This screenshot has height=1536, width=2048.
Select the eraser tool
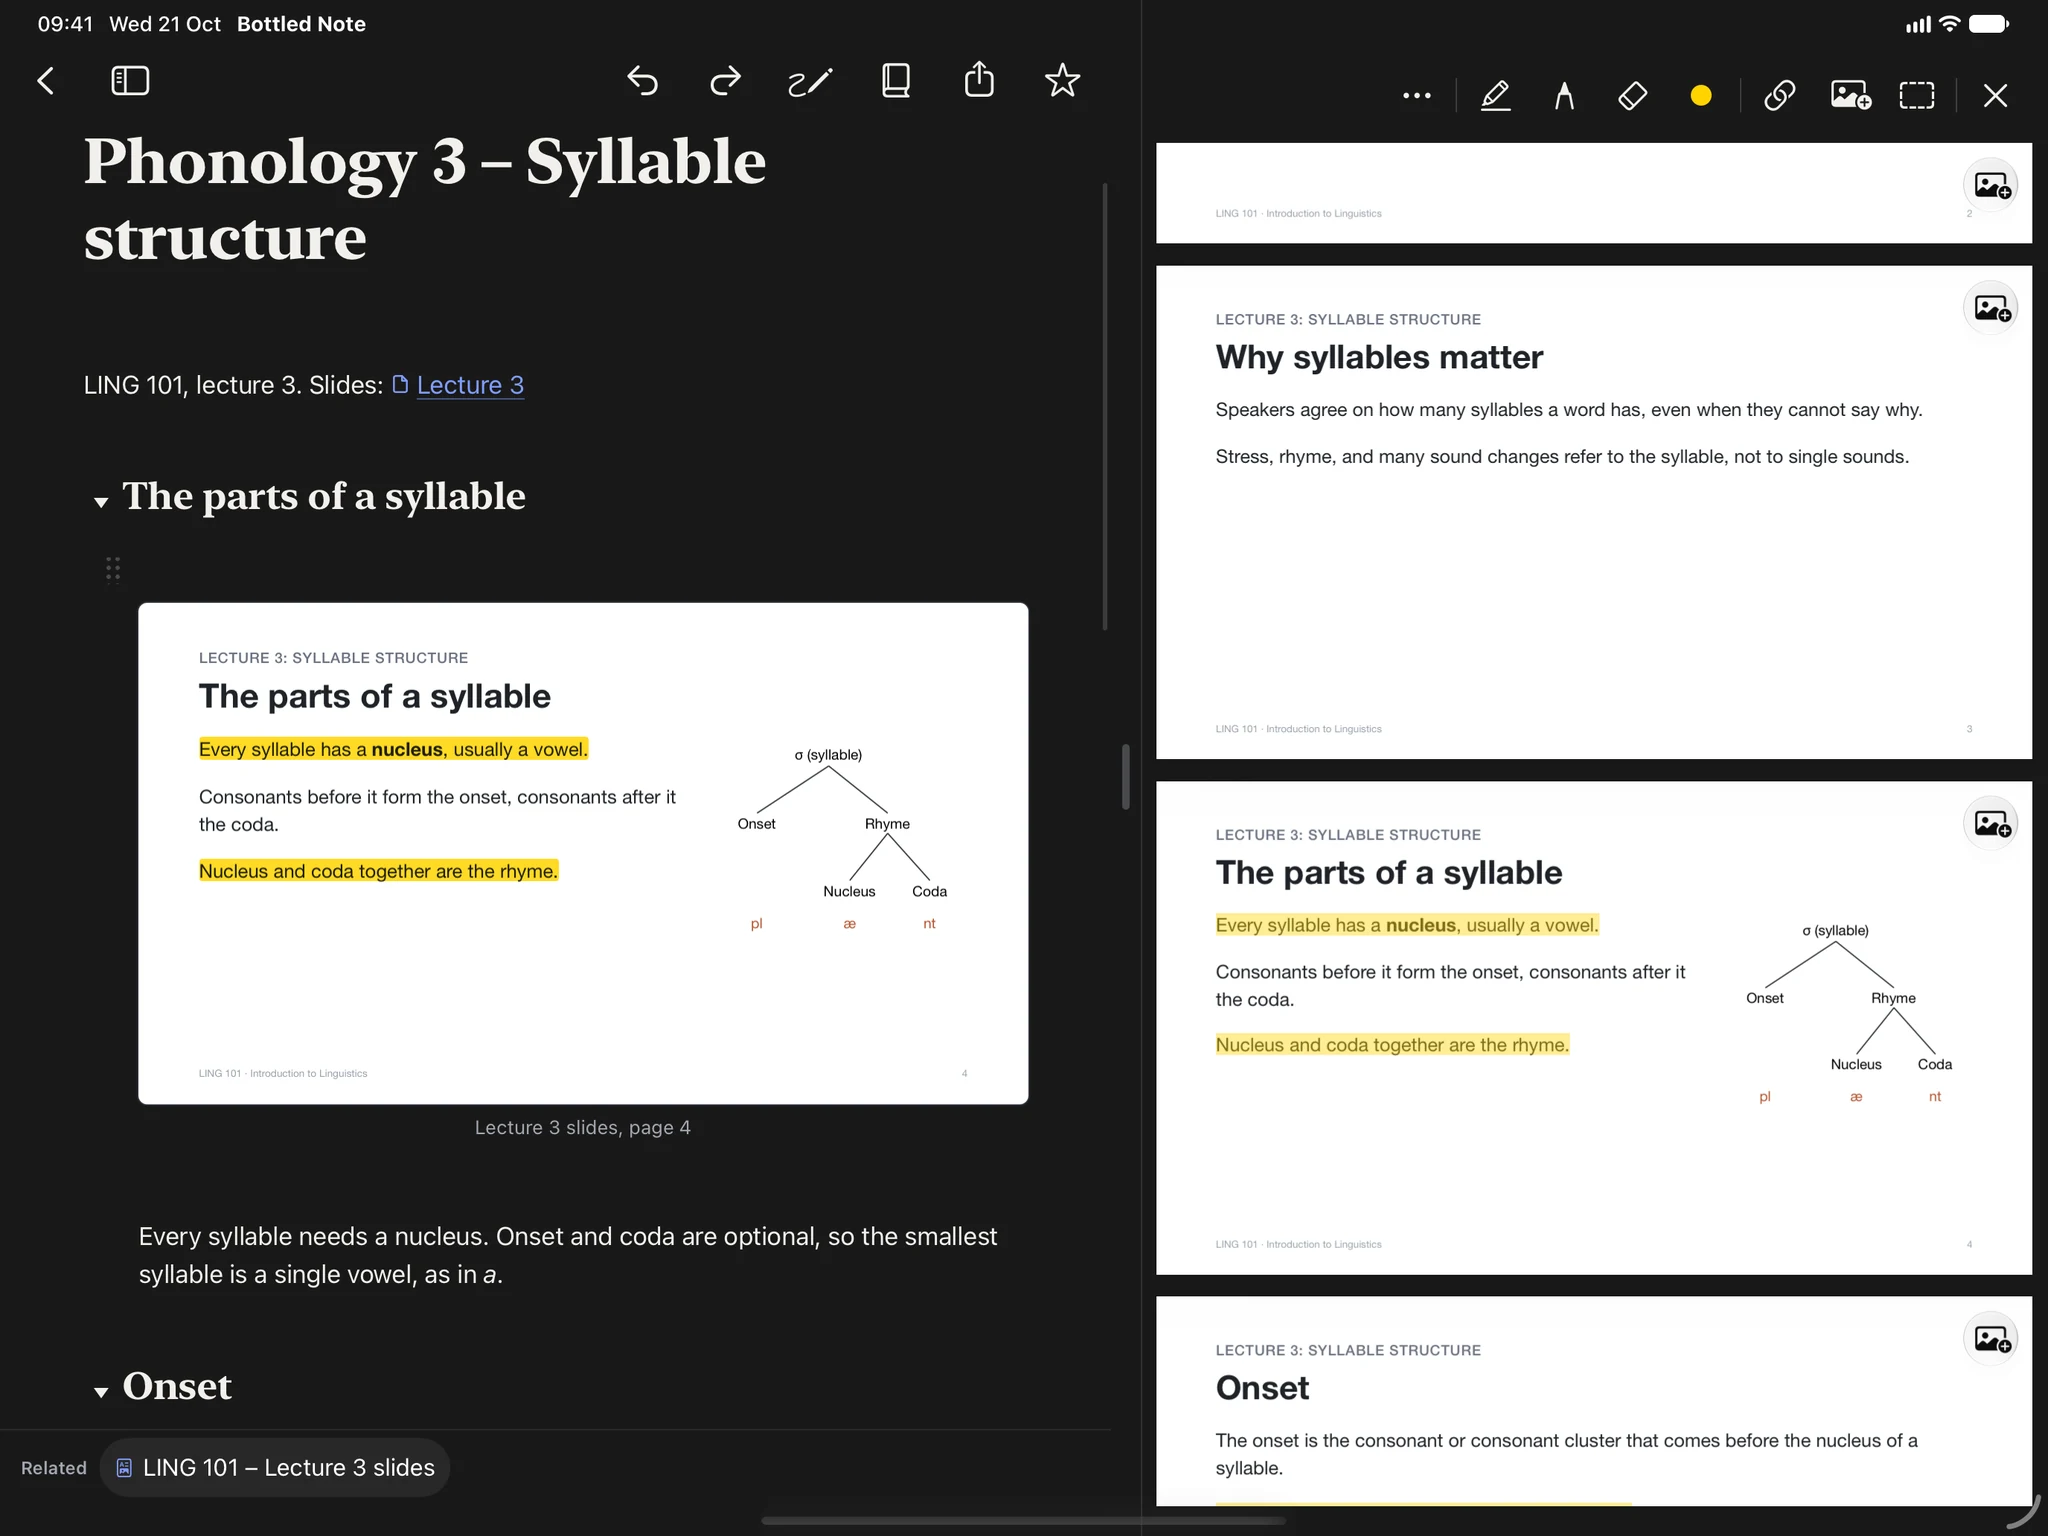coord(1632,96)
